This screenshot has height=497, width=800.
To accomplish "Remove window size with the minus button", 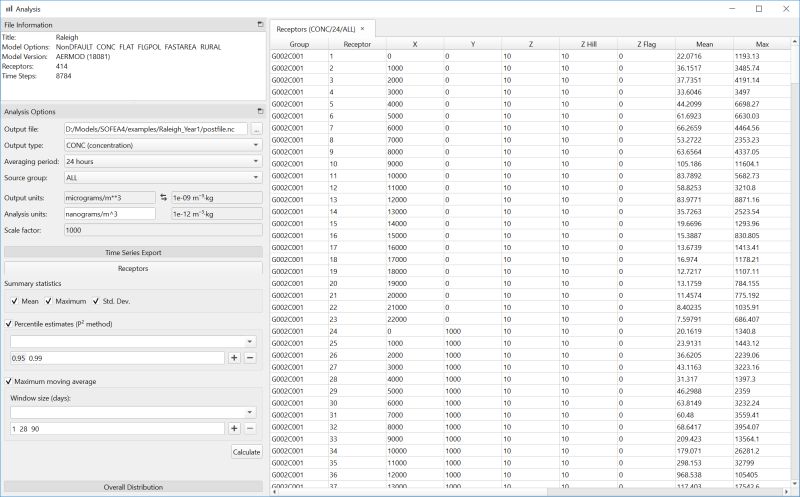I will (250, 429).
